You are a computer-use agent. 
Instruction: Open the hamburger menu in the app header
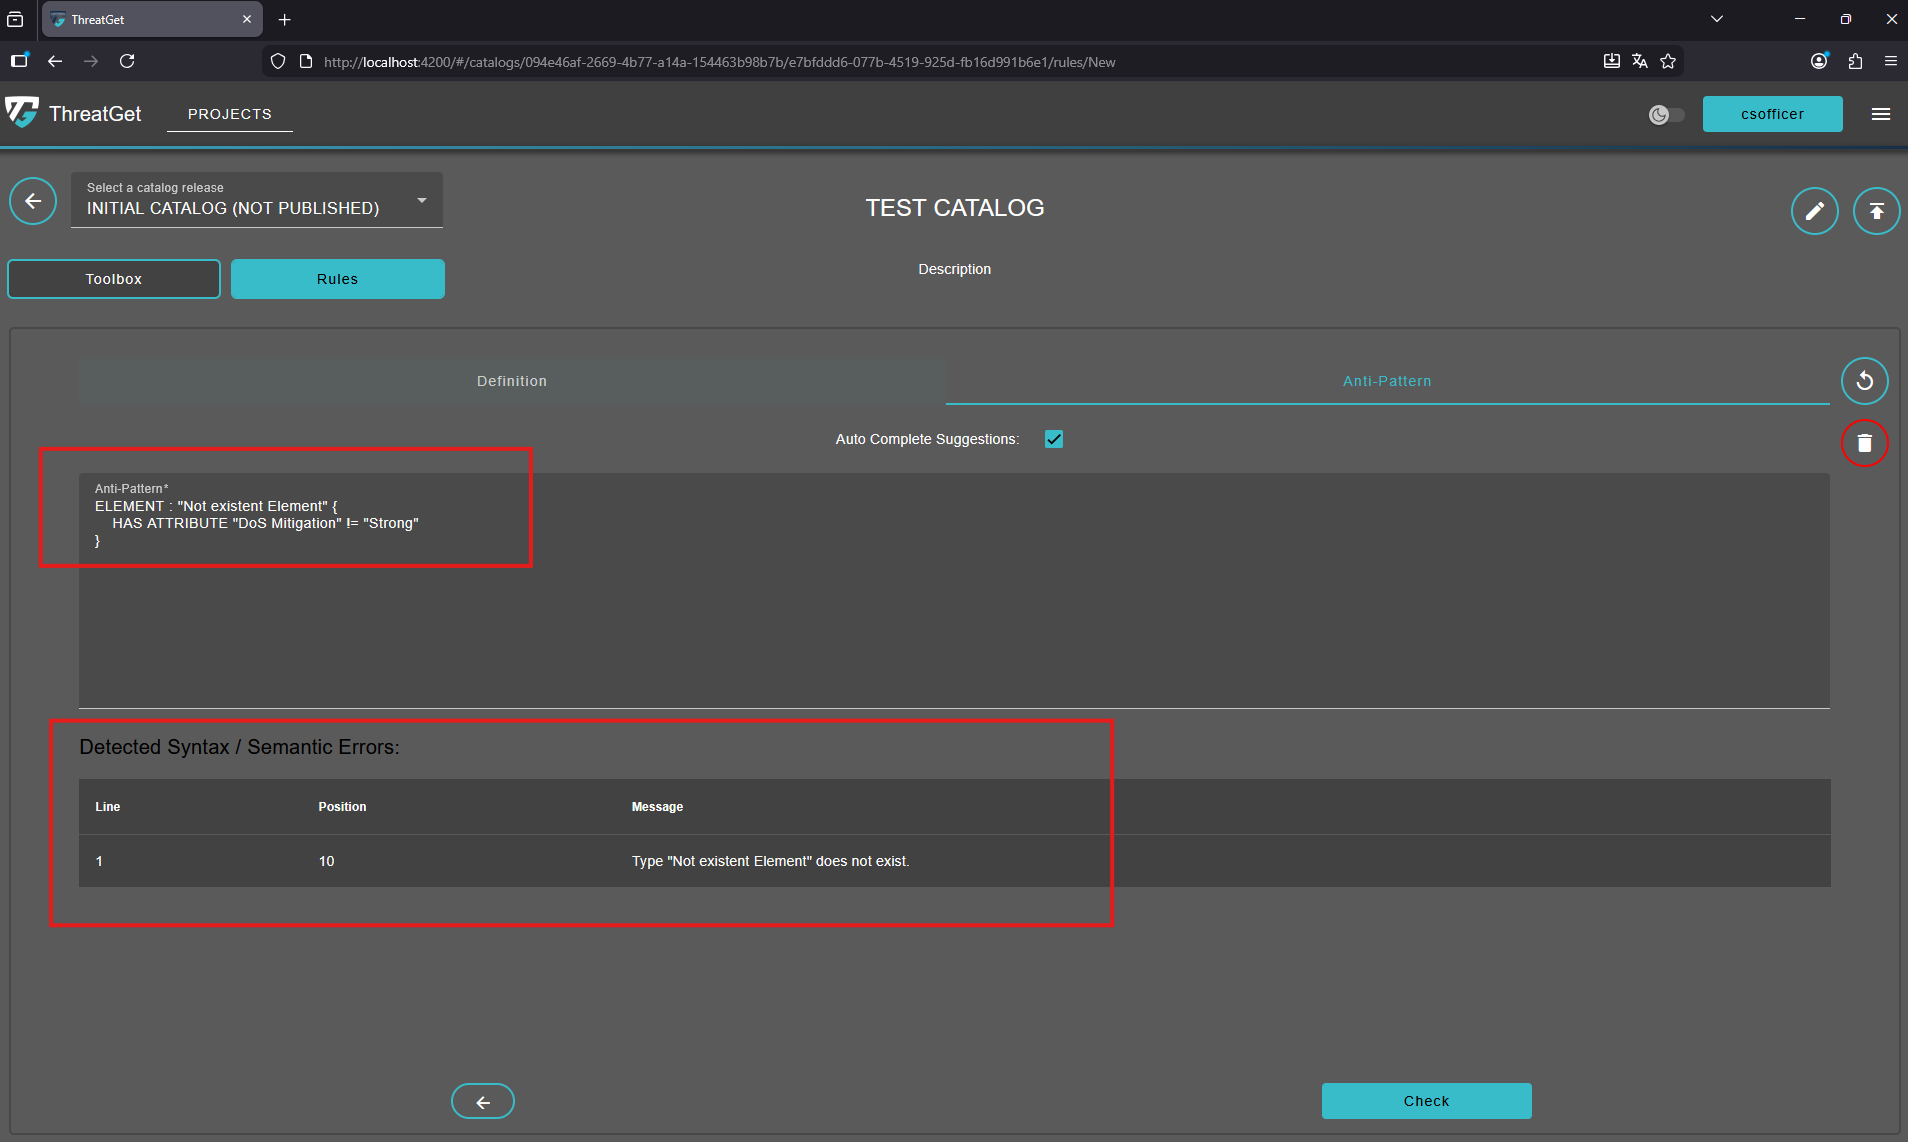1880,114
